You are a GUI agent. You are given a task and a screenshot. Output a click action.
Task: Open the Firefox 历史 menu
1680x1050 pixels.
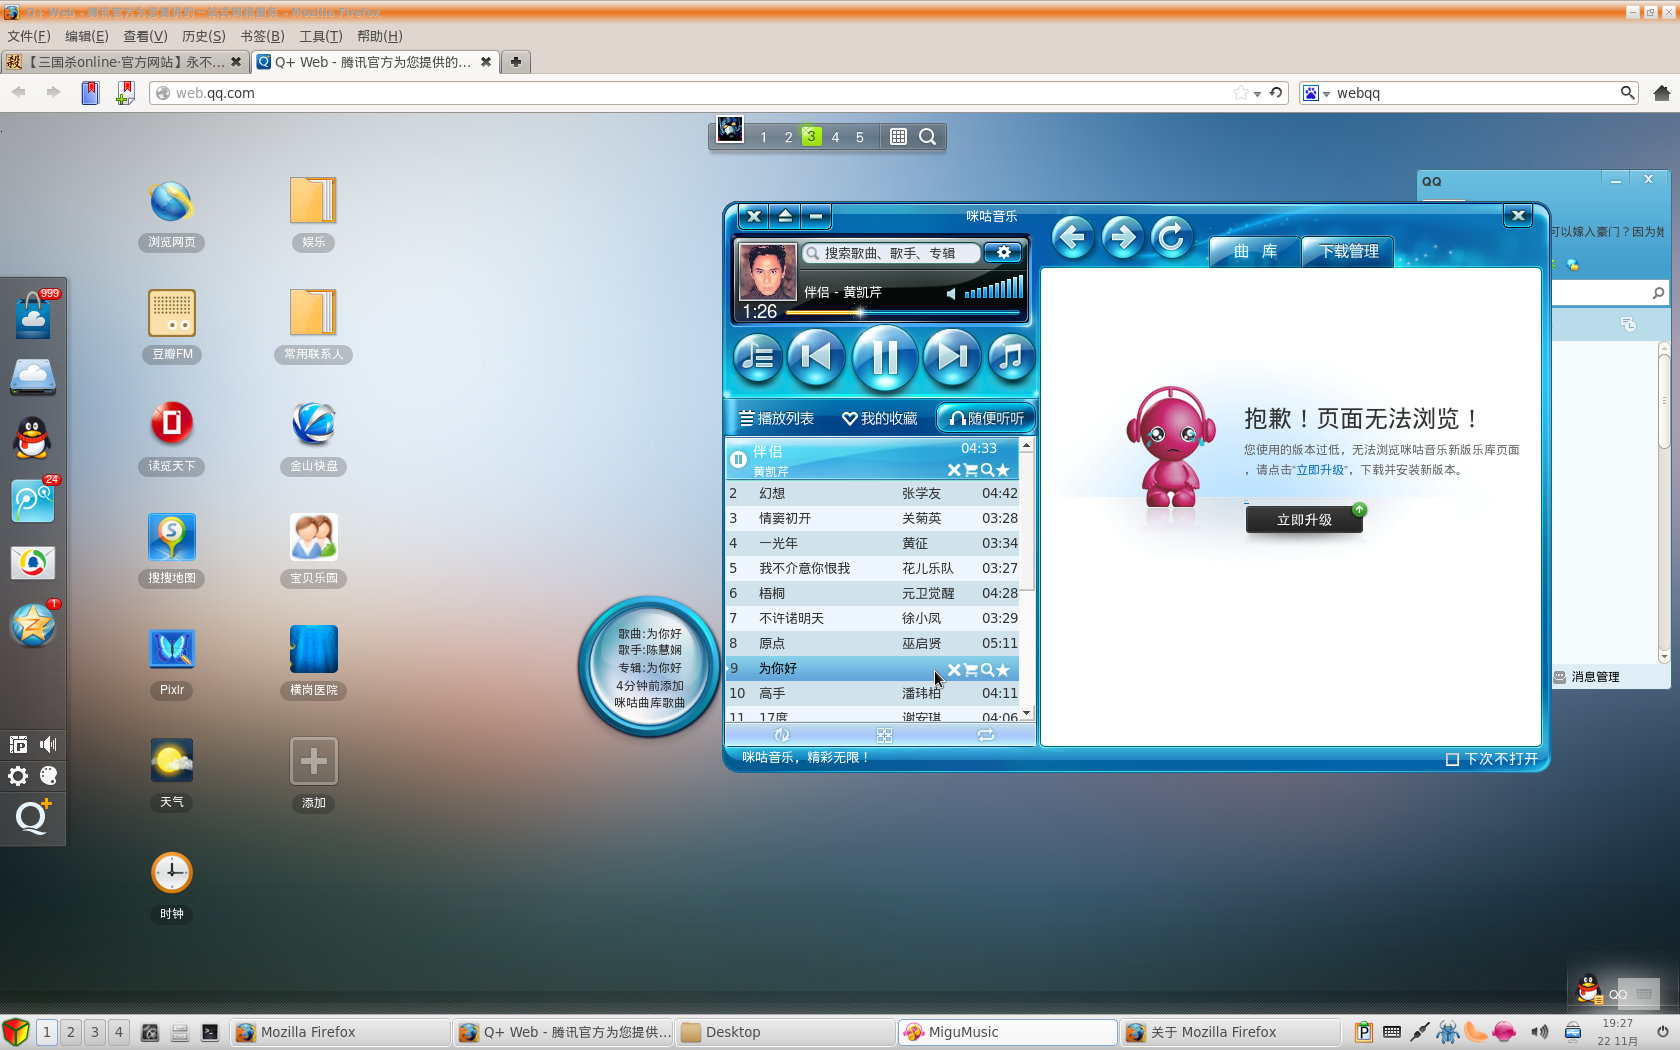(x=203, y=36)
